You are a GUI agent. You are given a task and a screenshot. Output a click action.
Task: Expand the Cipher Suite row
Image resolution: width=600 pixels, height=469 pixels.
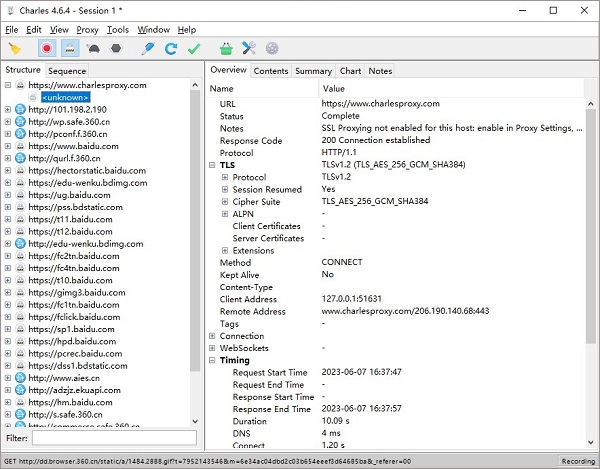point(225,201)
